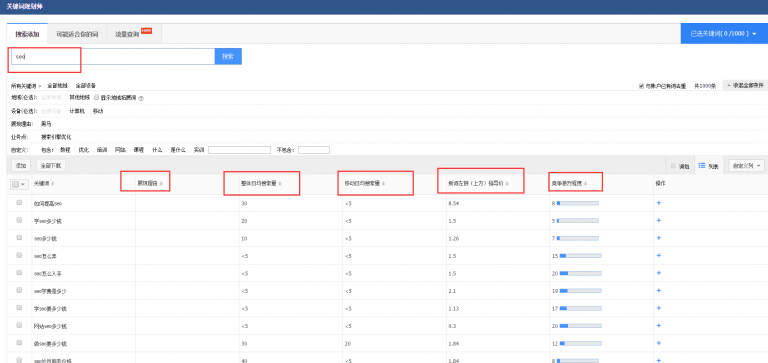Image resolution: width=768 pixels, height=363 pixels.
Task: Open help icon beside 显示地域拓展词
Action: tap(141, 98)
